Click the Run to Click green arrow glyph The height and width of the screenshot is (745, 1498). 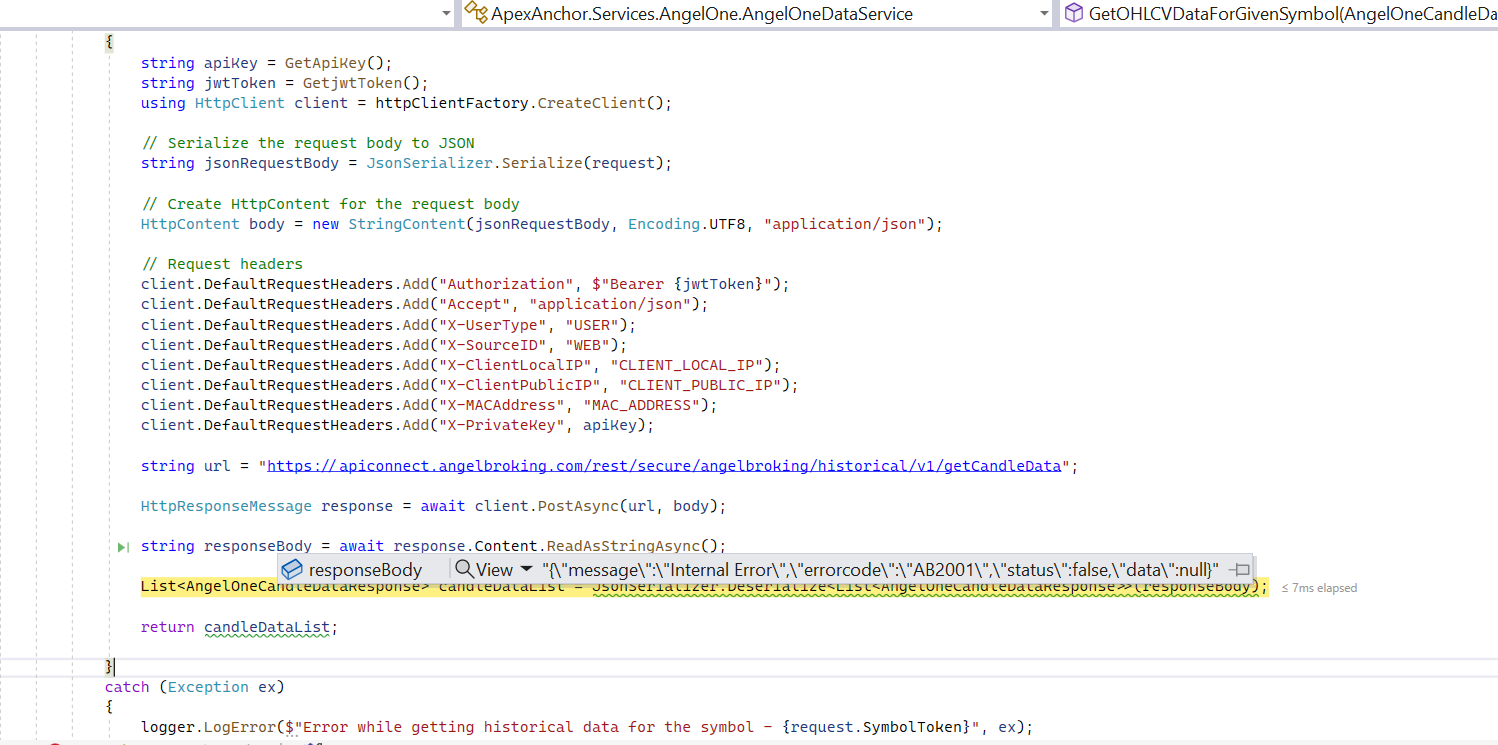click(124, 547)
